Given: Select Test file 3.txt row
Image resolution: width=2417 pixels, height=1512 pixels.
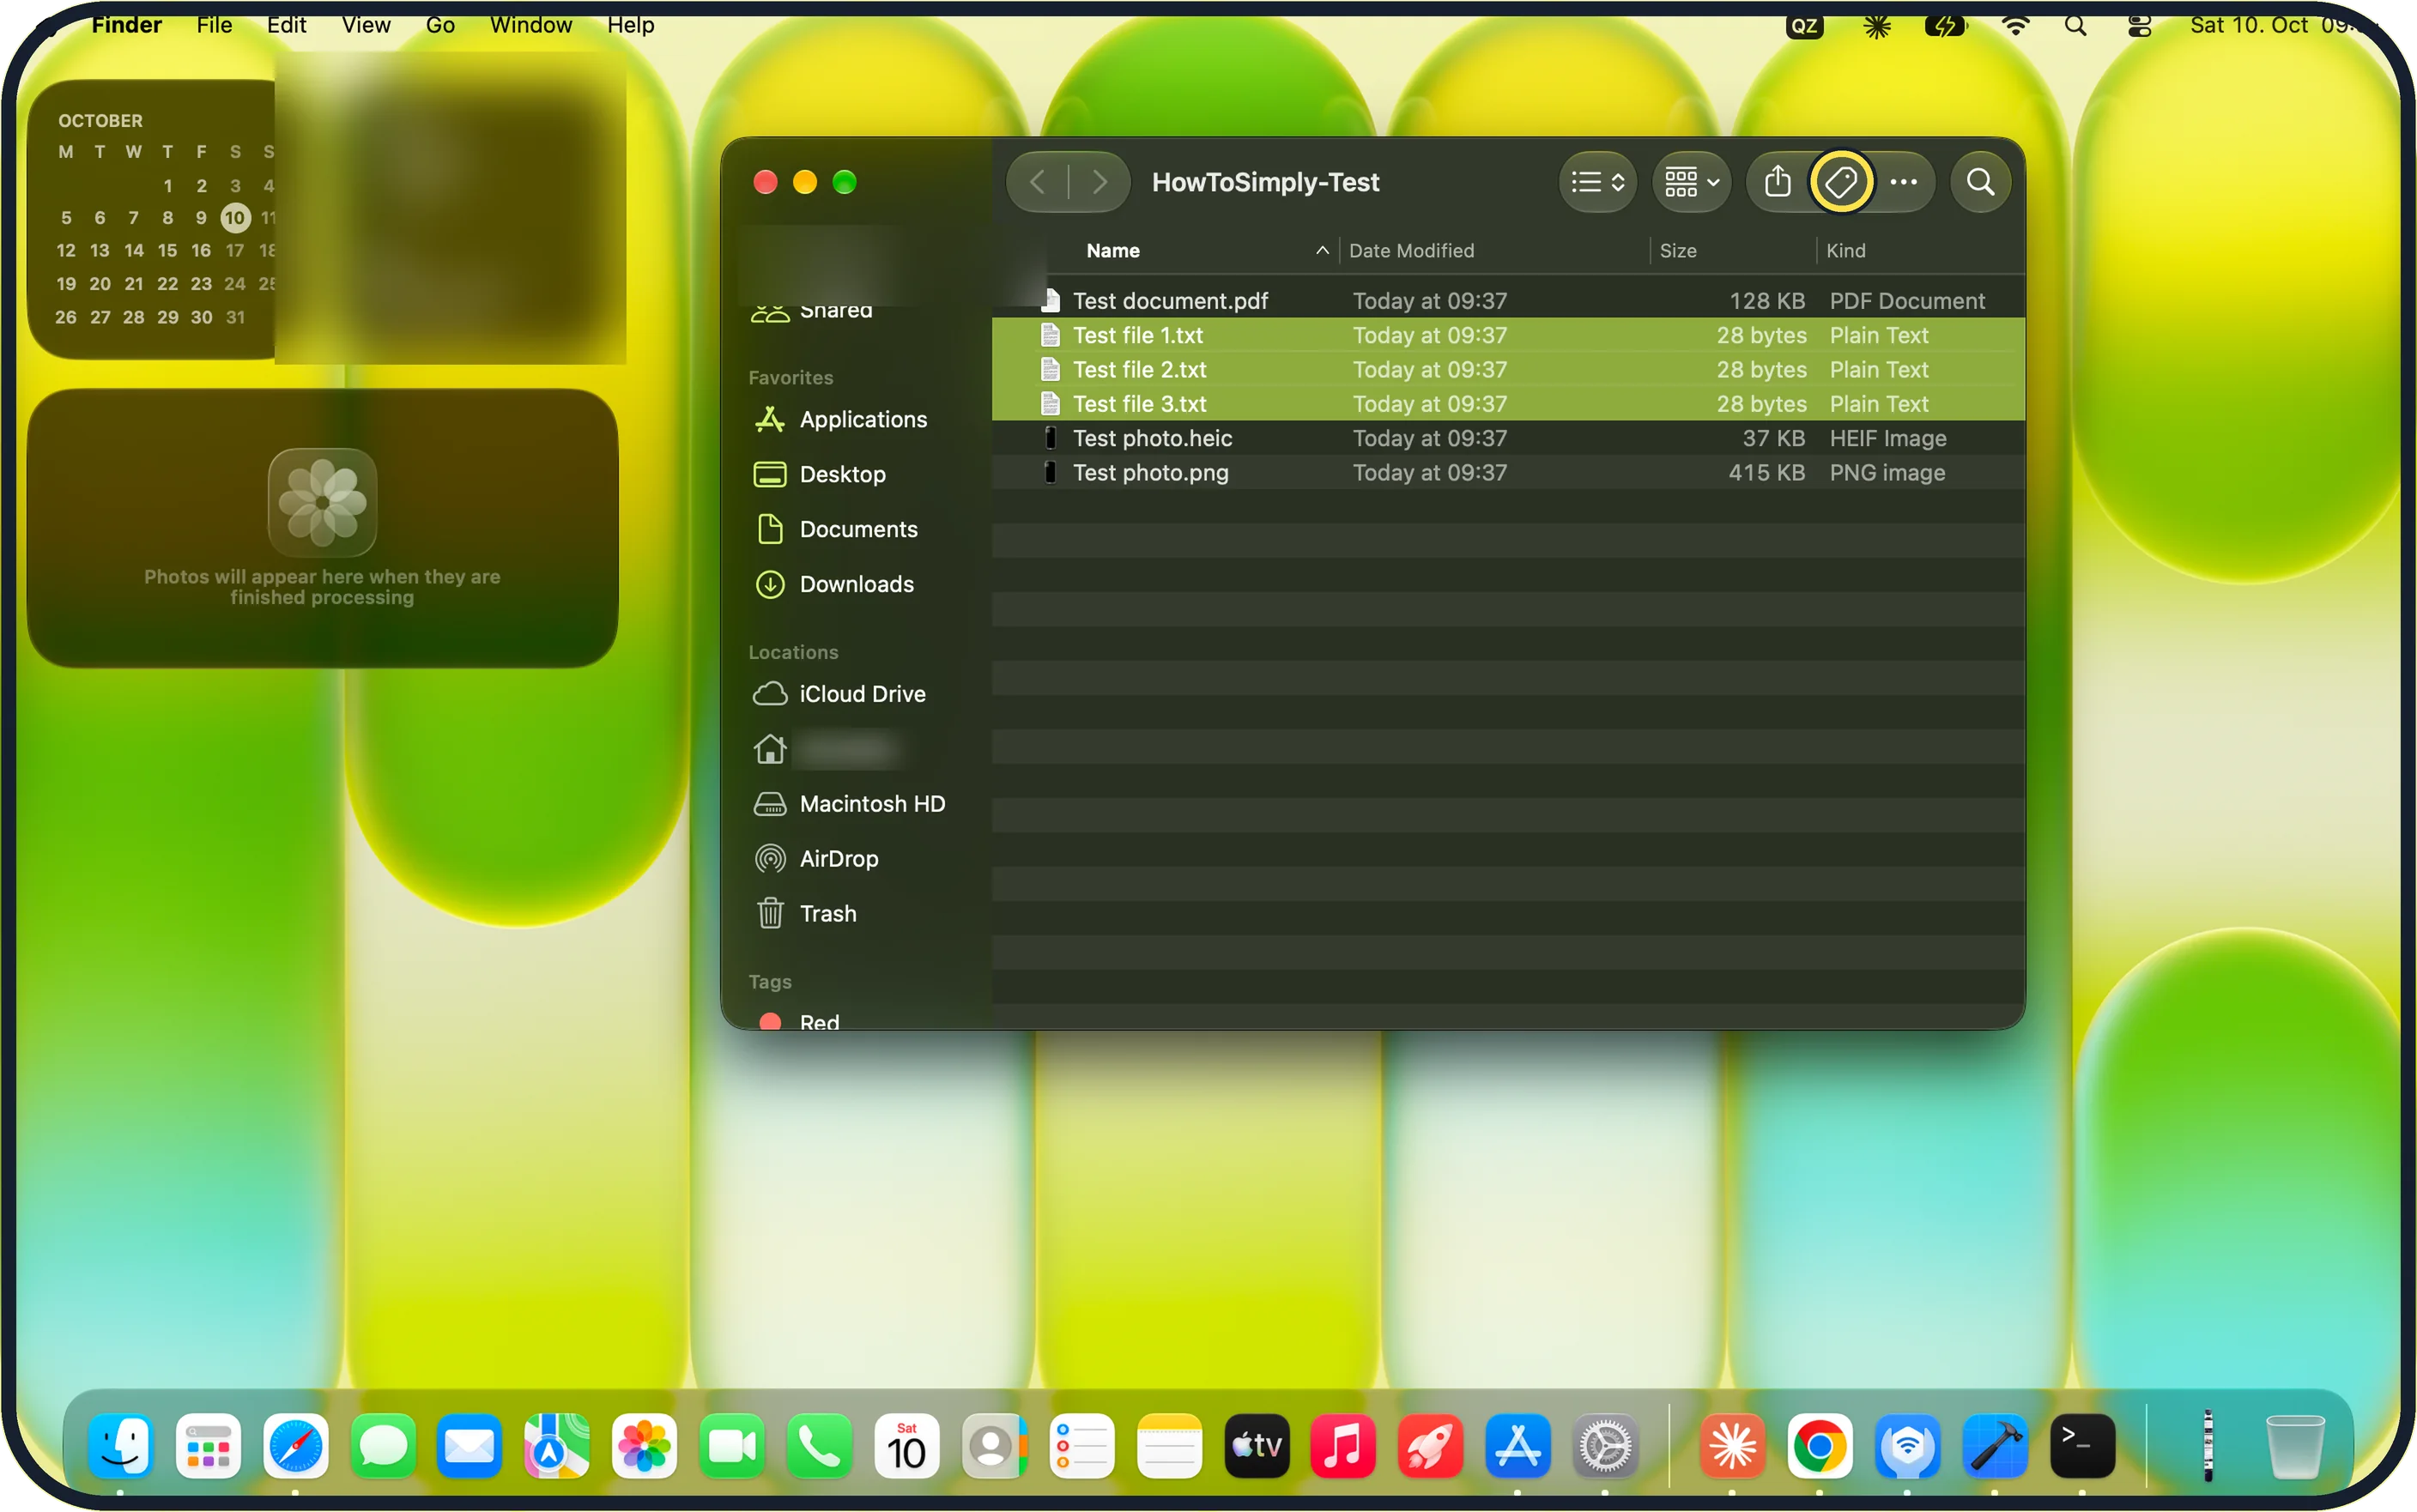Looking at the screenshot, I should [1508, 404].
